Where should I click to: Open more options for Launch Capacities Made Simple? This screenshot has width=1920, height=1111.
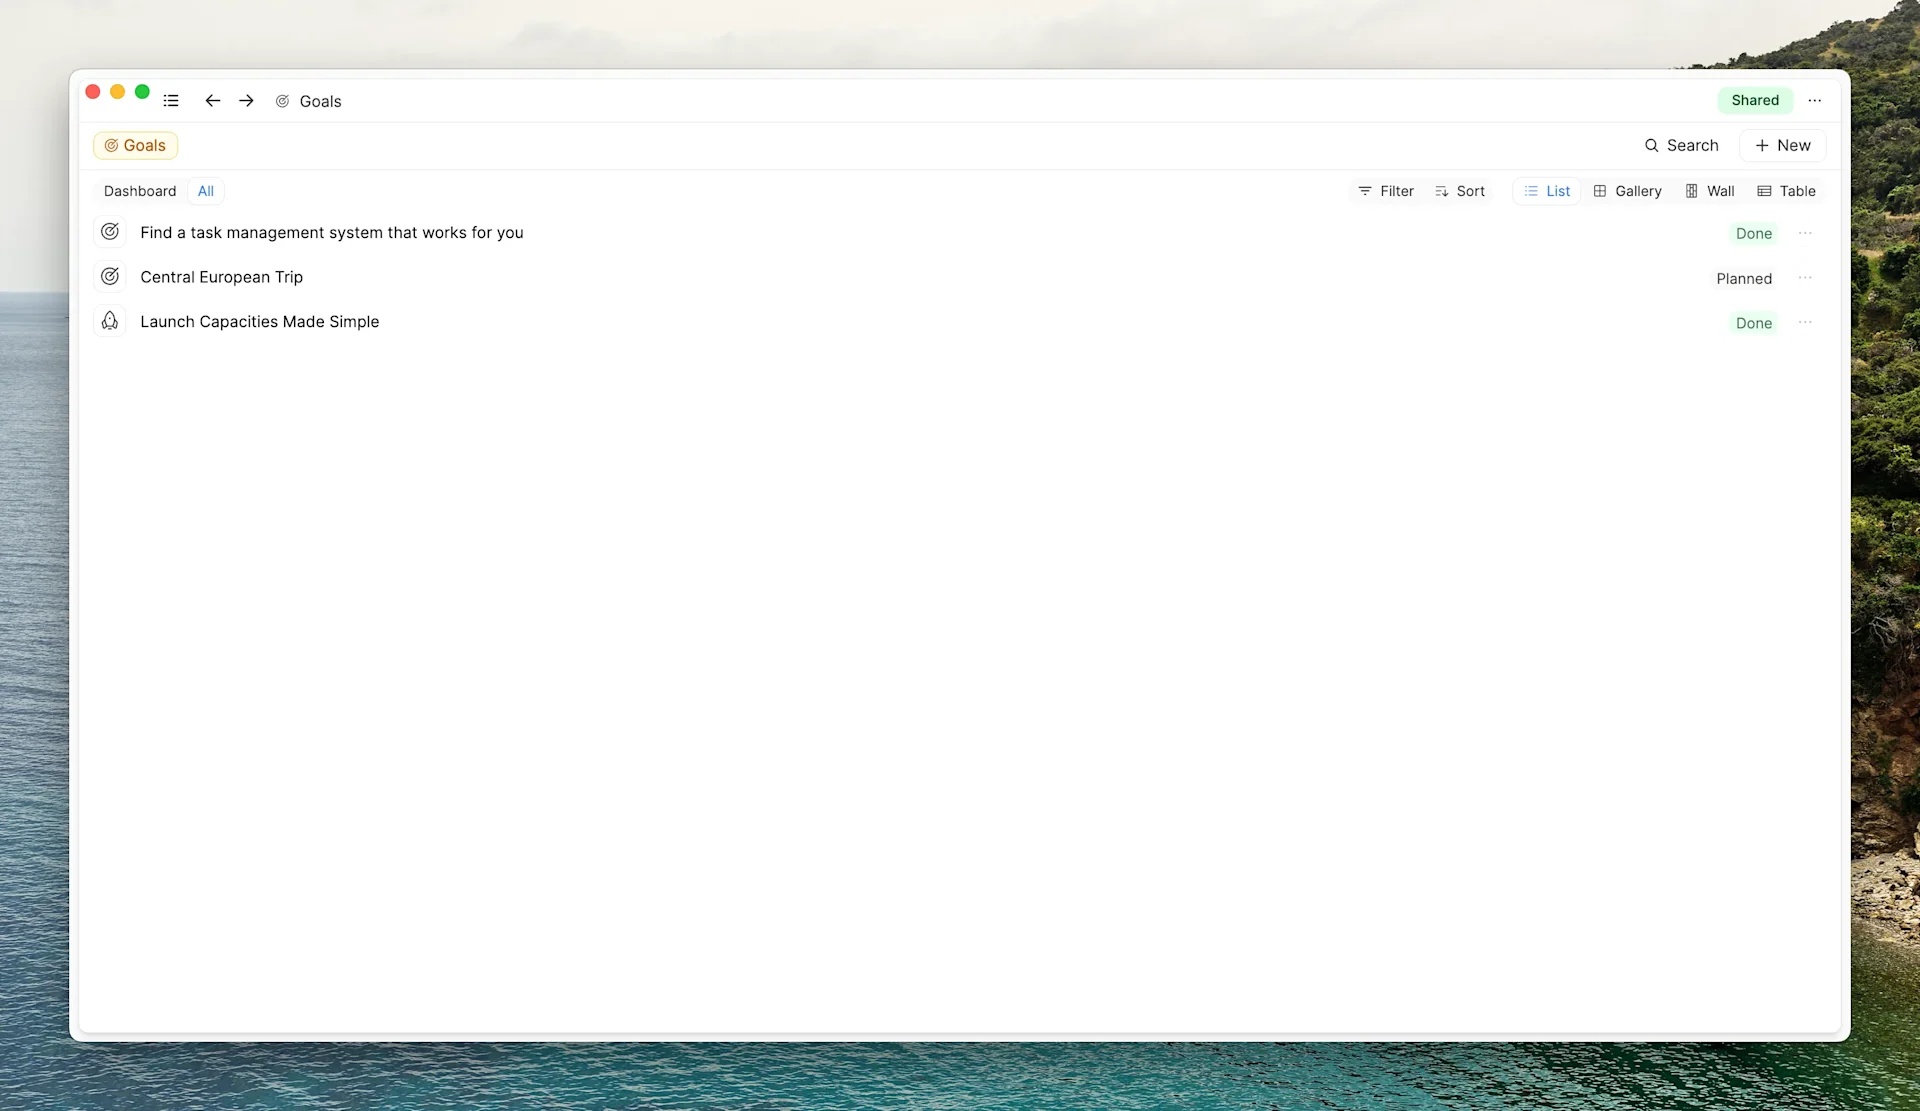[1805, 322]
